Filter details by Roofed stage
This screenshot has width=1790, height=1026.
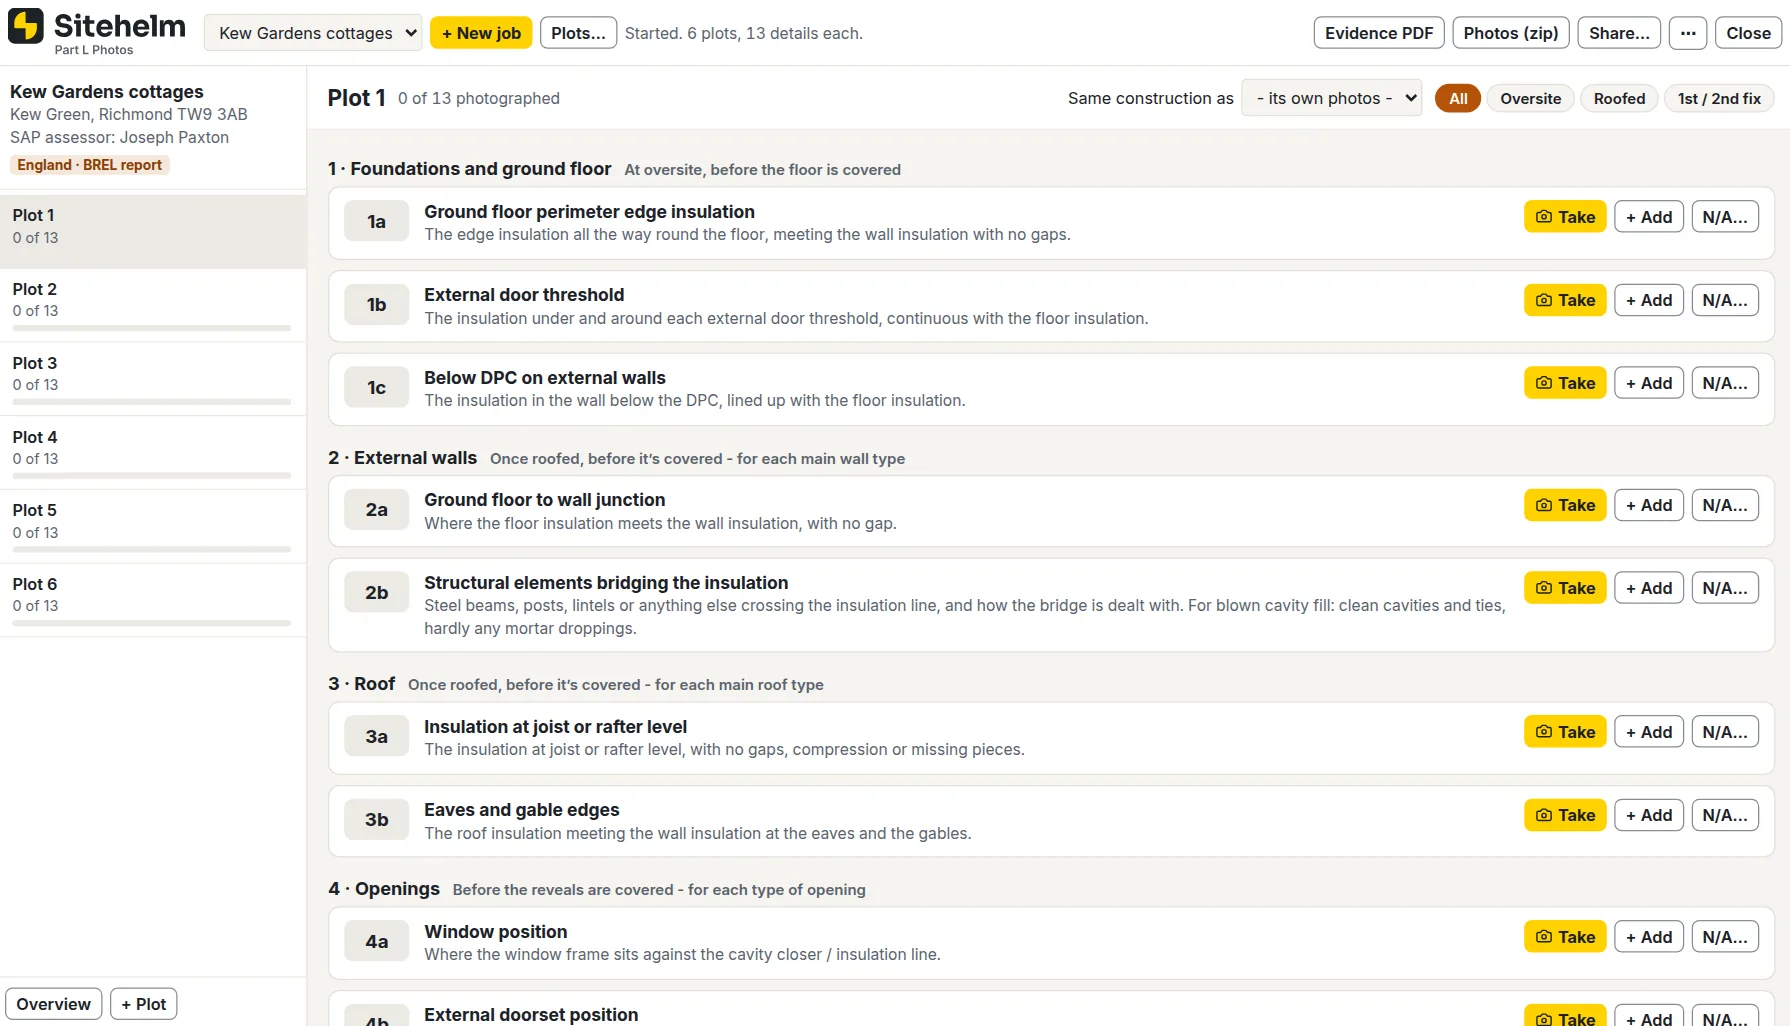point(1619,98)
